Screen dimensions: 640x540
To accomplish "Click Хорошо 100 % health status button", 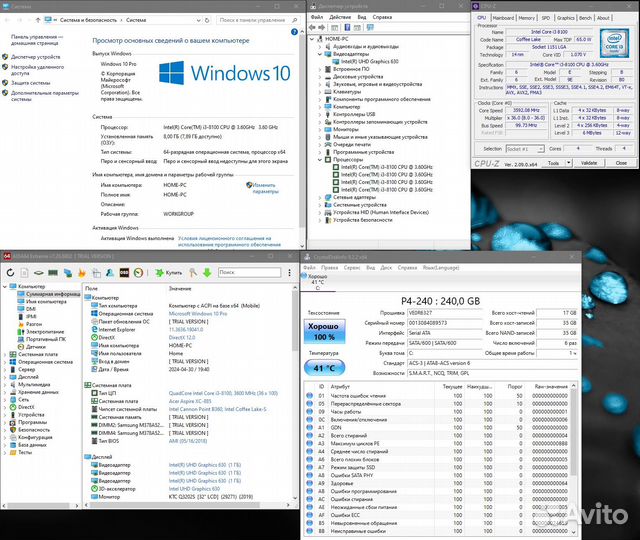I will tap(324, 331).
